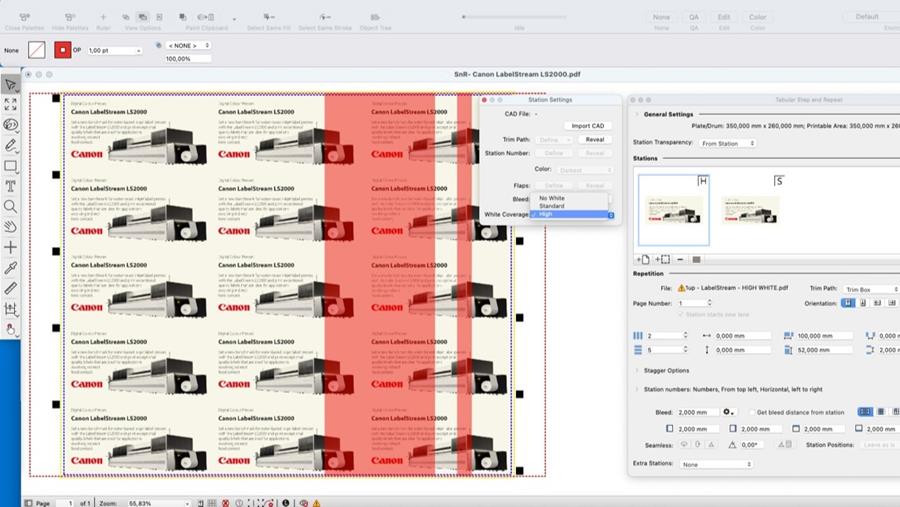Open the Color dropdown in Station Settings

584,170
